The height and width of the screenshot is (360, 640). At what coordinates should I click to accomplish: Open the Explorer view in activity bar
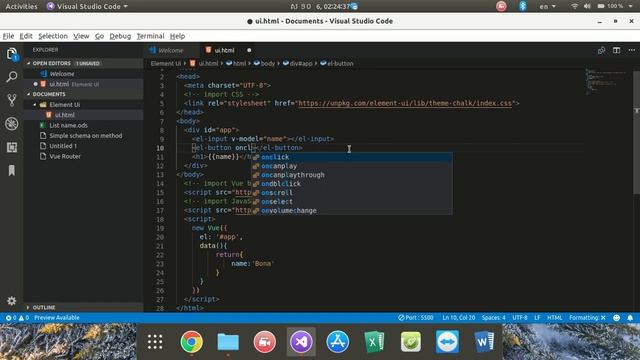click(11, 54)
